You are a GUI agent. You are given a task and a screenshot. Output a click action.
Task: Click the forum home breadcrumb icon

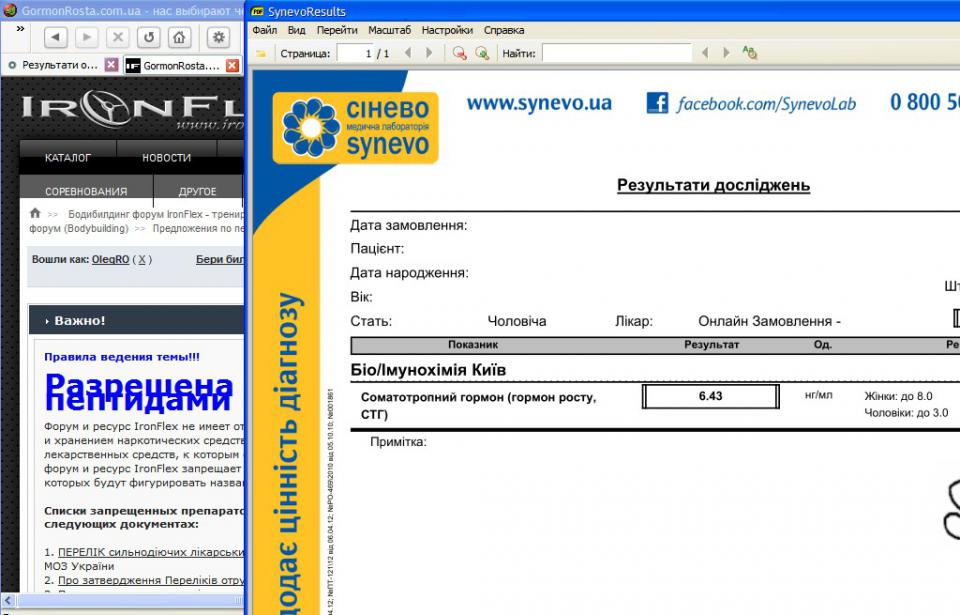(35, 213)
